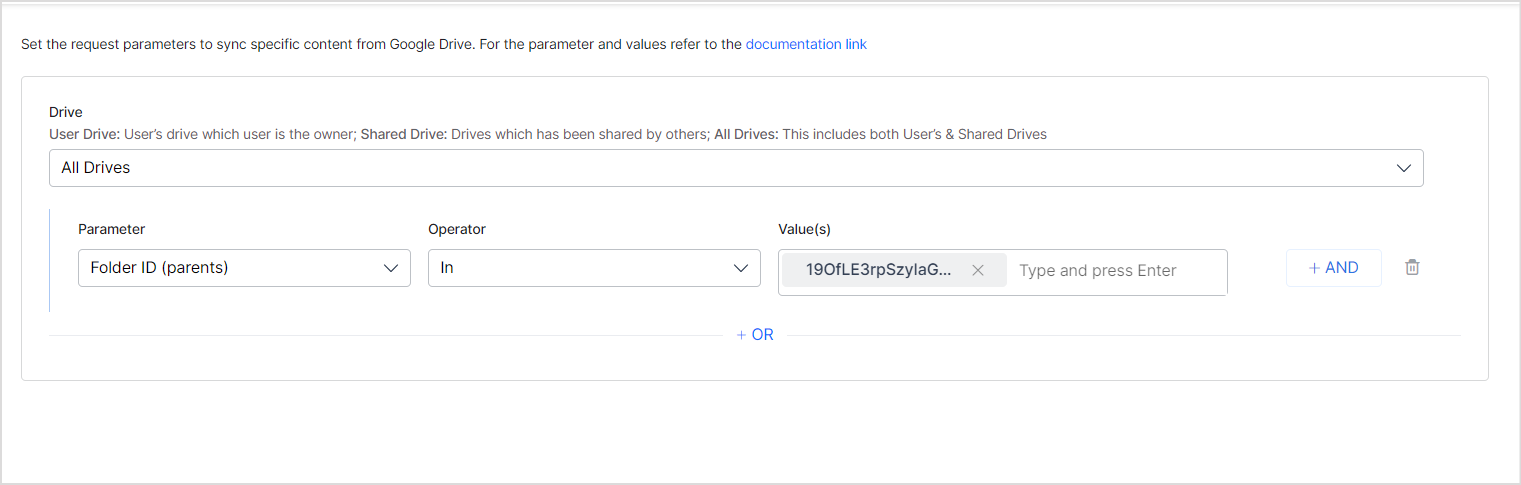
Task: Click the chevron arrow on the All Drives selector
Action: click(1404, 168)
